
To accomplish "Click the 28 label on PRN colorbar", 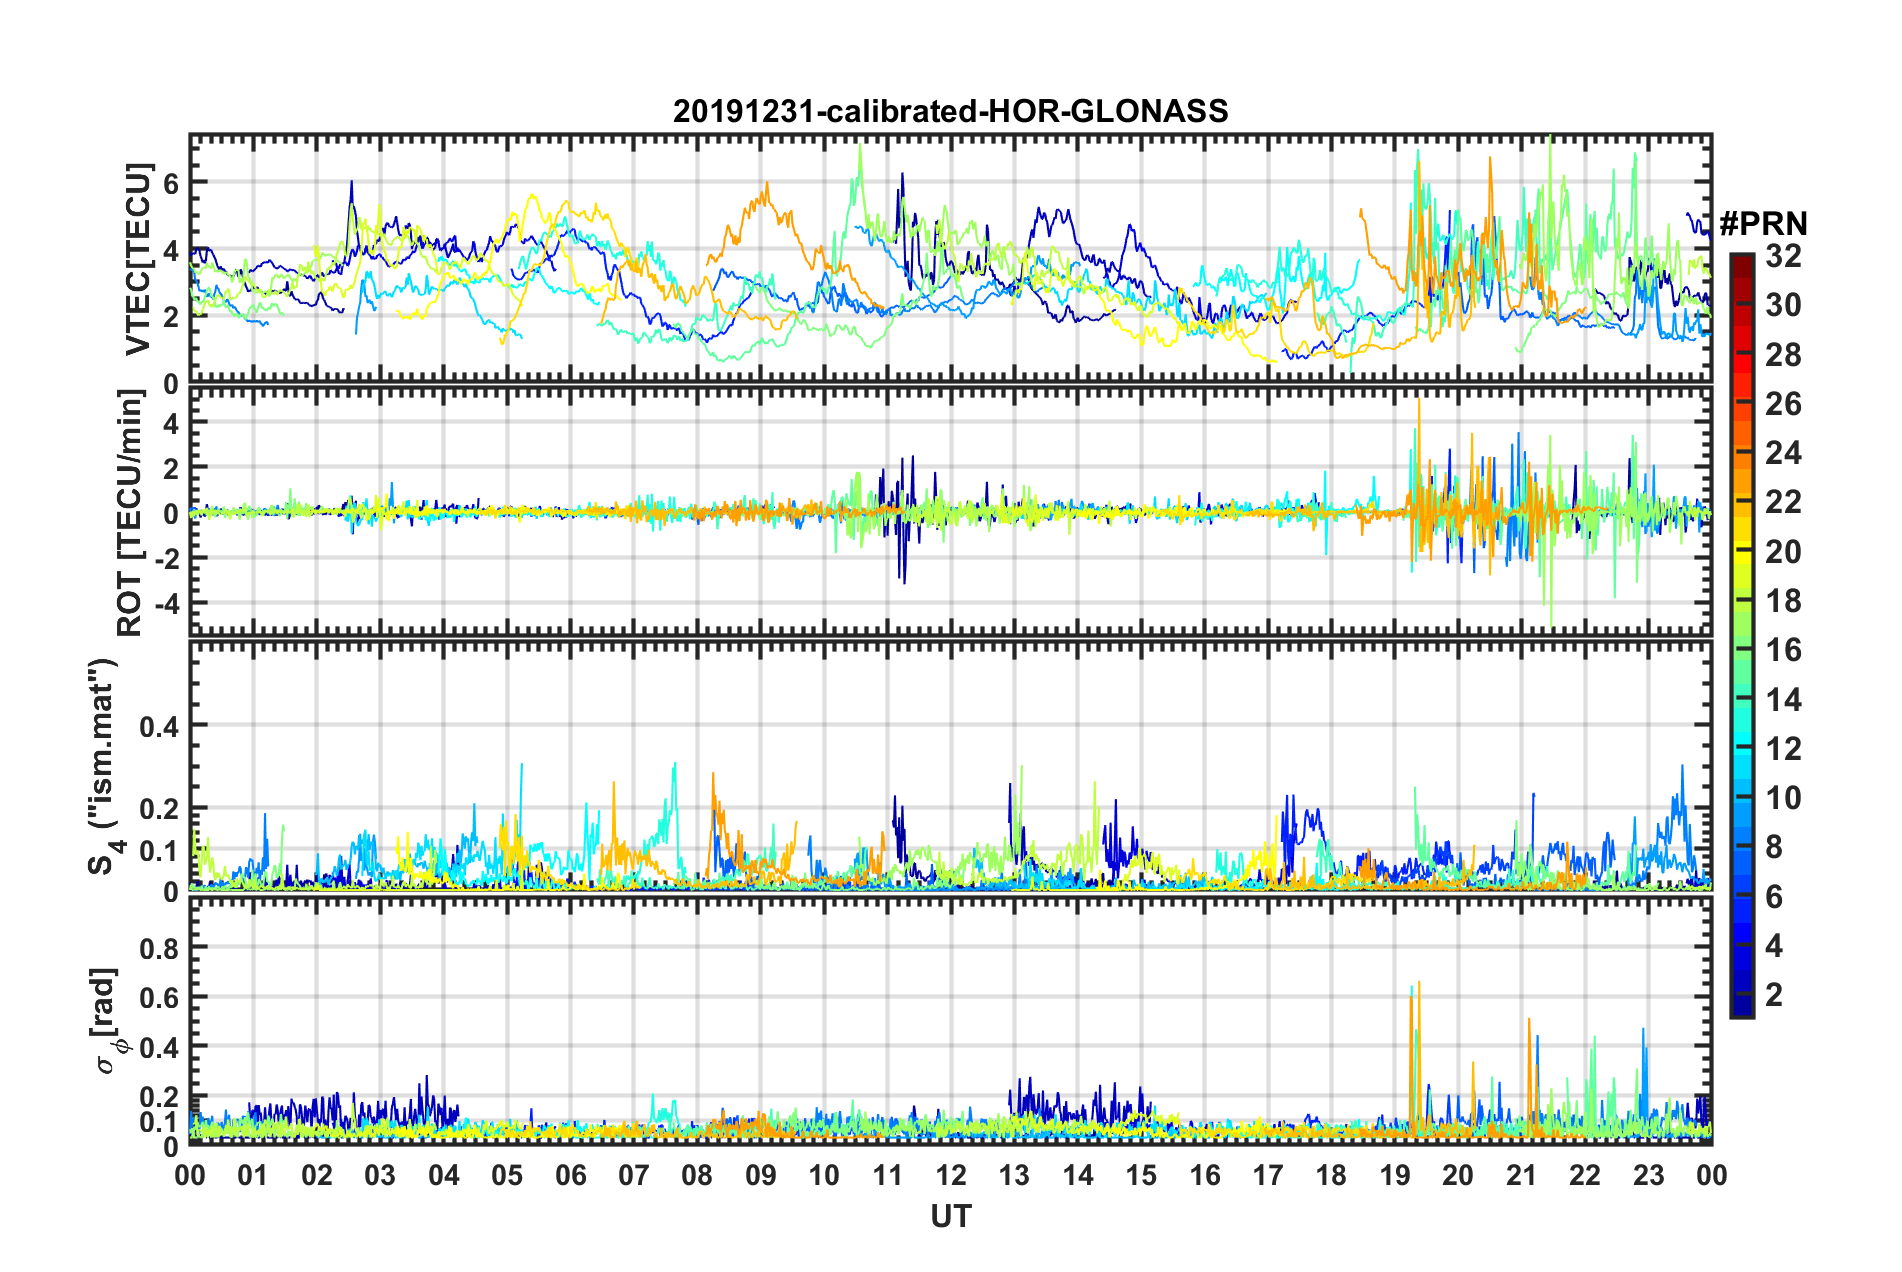I will [1783, 355].
